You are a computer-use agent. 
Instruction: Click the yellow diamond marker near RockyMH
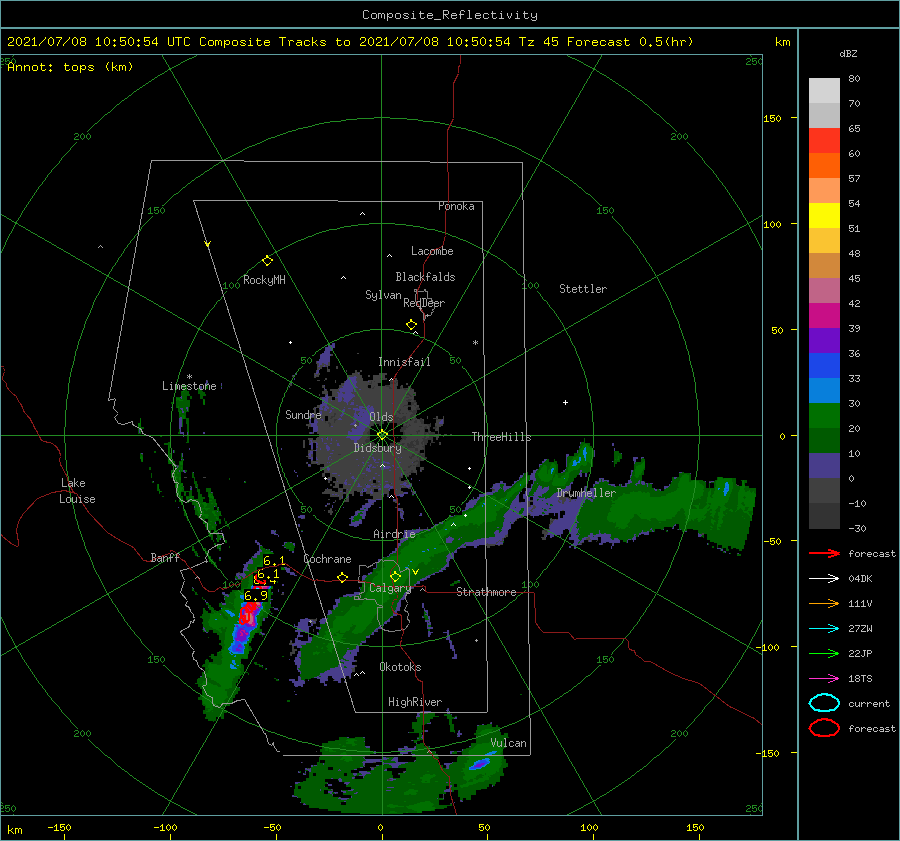267,261
